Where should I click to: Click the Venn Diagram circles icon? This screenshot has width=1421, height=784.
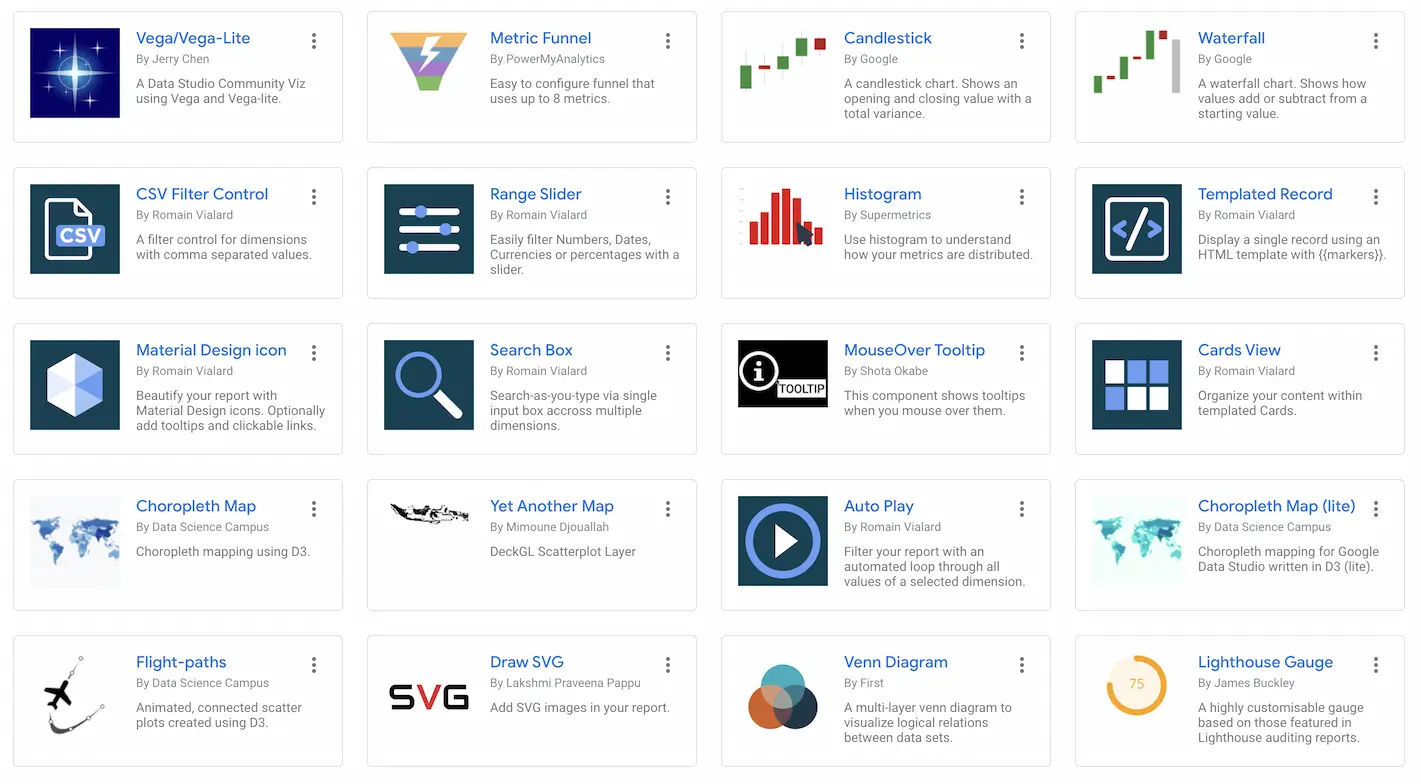pyautogui.click(x=783, y=696)
